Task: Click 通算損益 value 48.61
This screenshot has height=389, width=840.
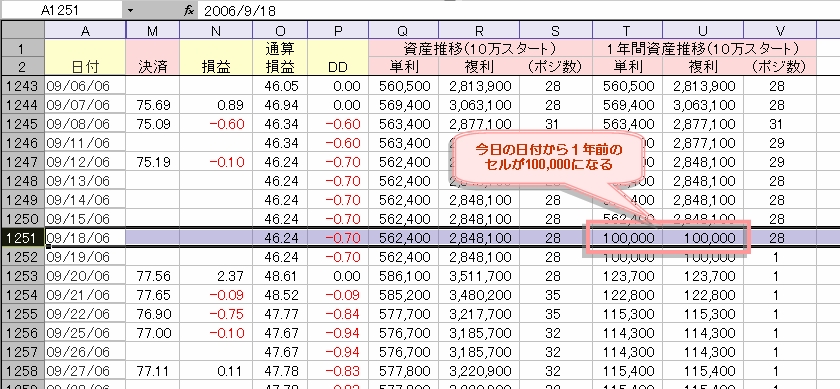Action: coord(280,276)
